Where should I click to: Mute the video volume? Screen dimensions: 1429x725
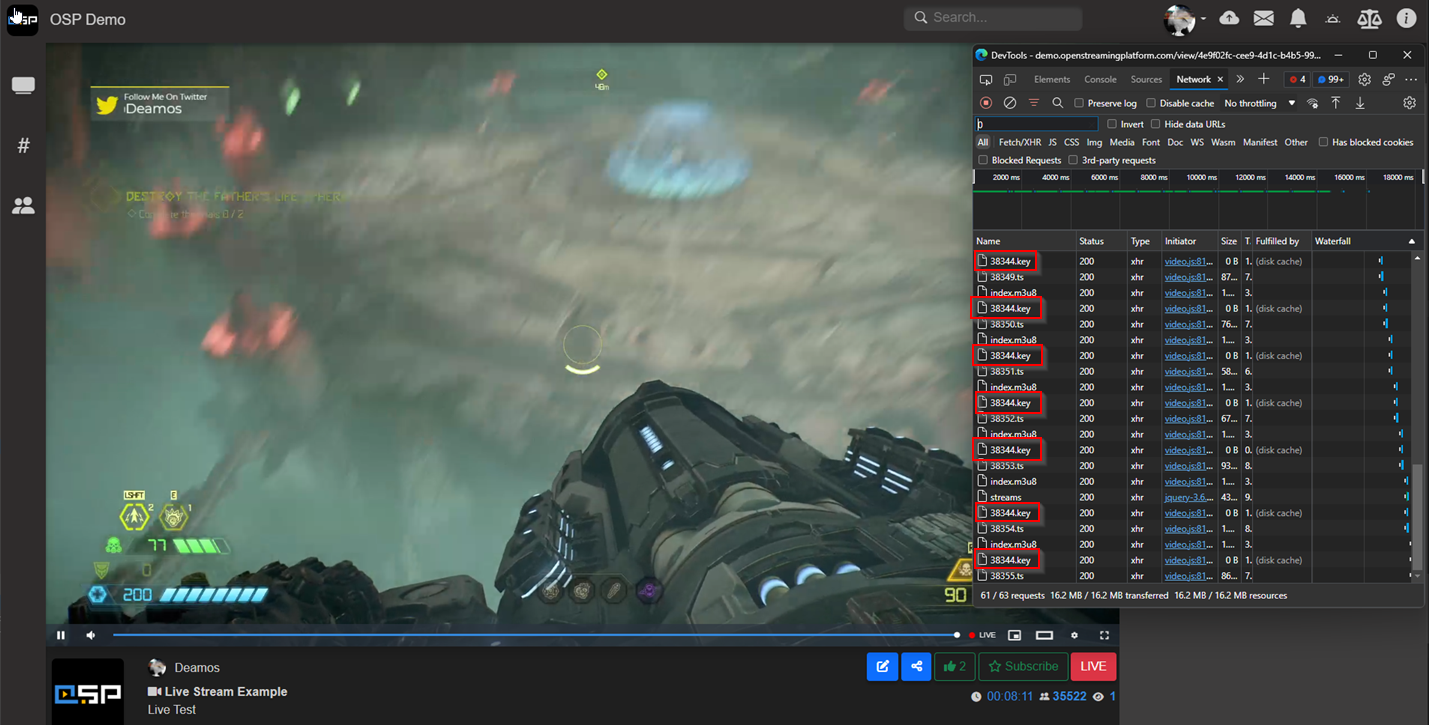(x=91, y=635)
